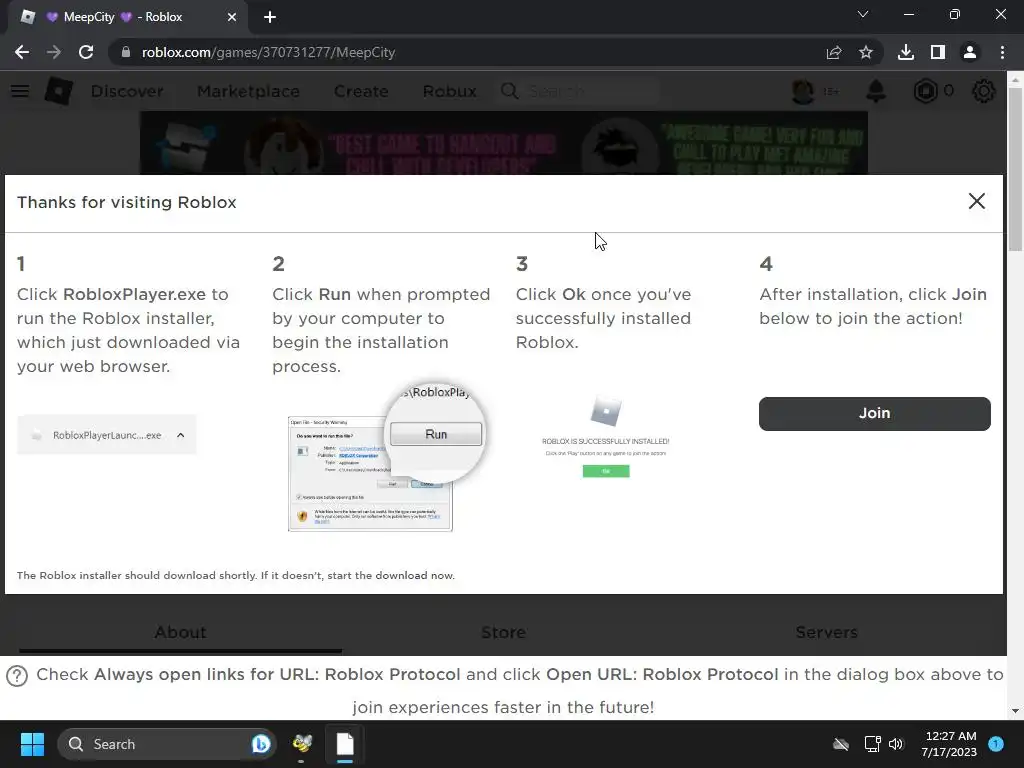Switch to the Servers tab

tap(826, 632)
